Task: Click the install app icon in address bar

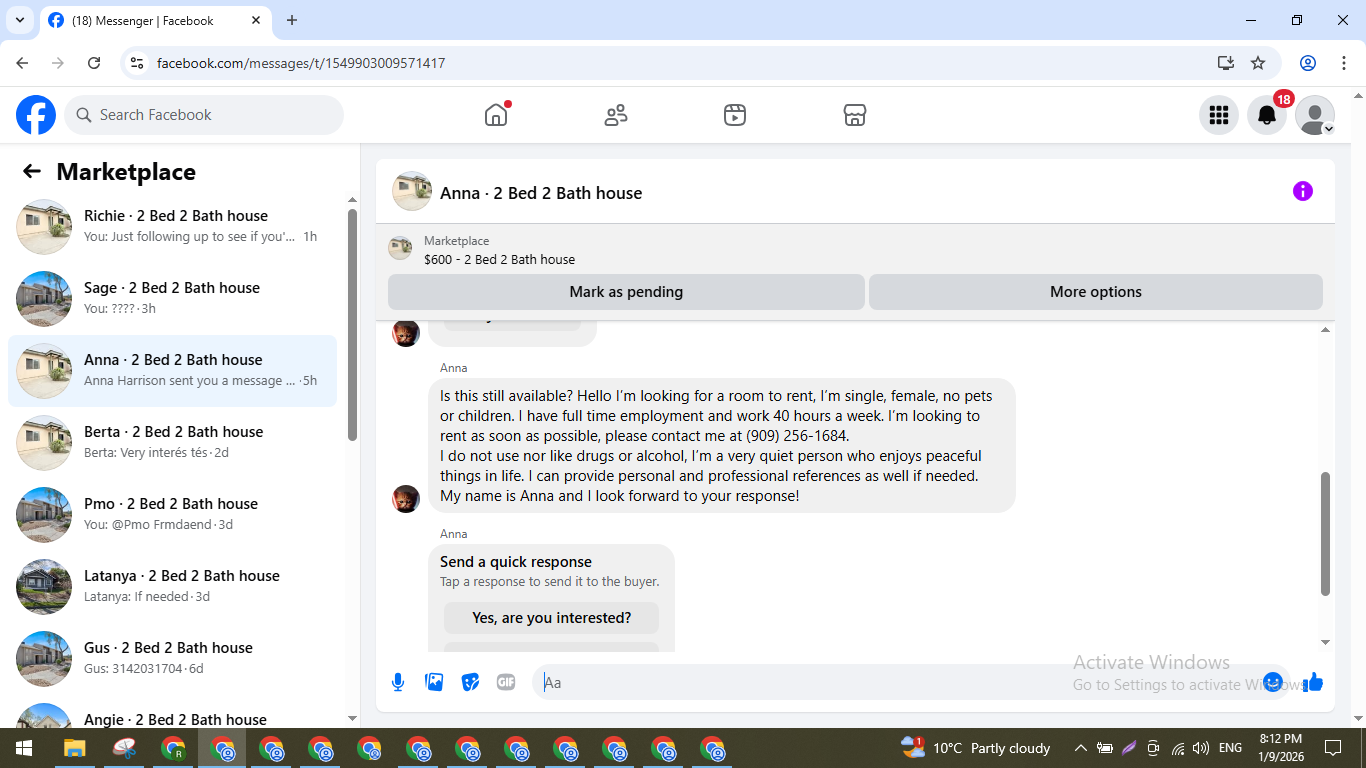Action: pyautogui.click(x=1226, y=63)
